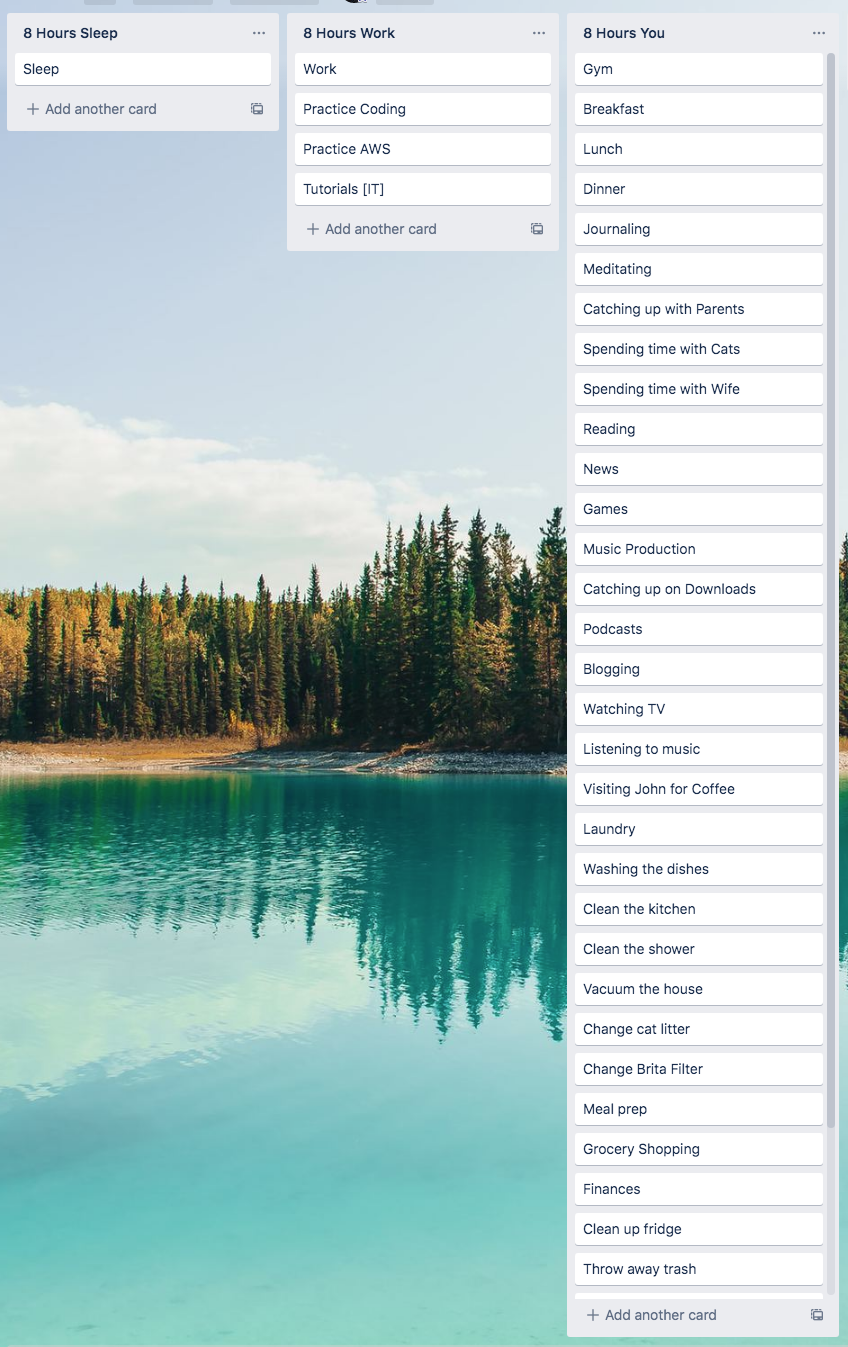Open the Tutorials [IT] card
The width and height of the screenshot is (848, 1347).
click(x=423, y=189)
